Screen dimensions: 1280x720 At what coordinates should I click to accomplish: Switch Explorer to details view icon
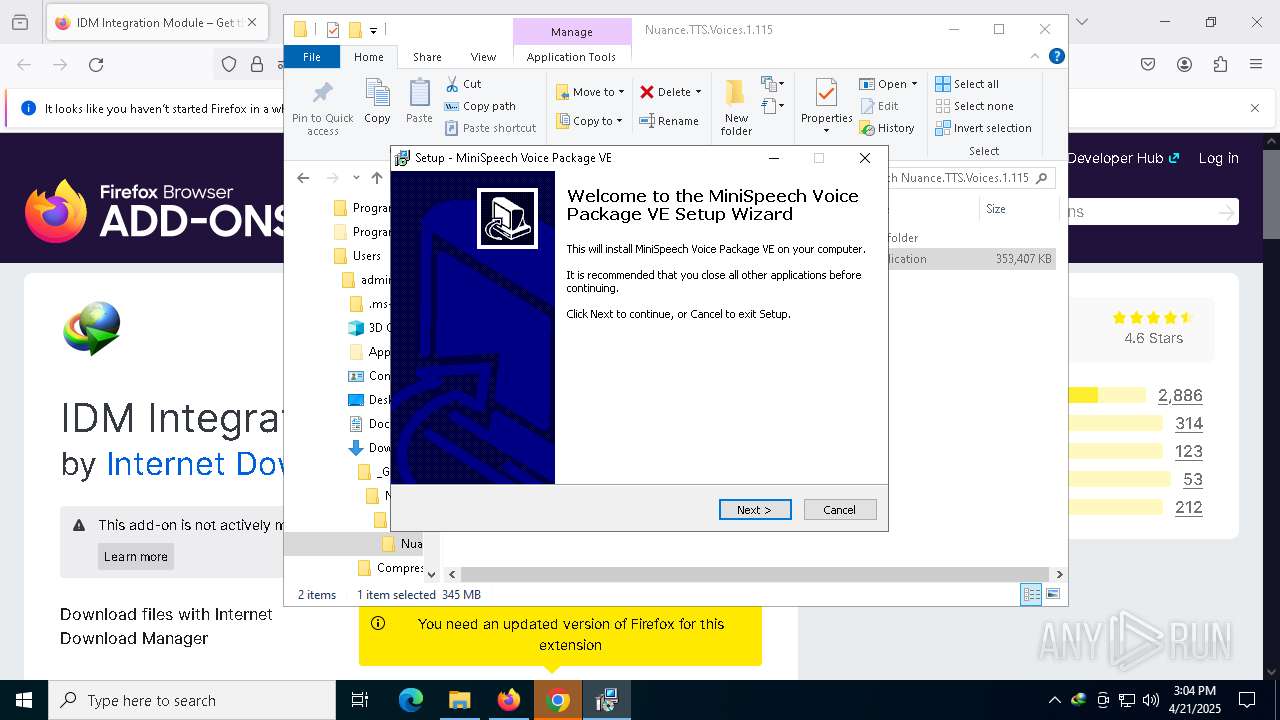coord(1030,594)
